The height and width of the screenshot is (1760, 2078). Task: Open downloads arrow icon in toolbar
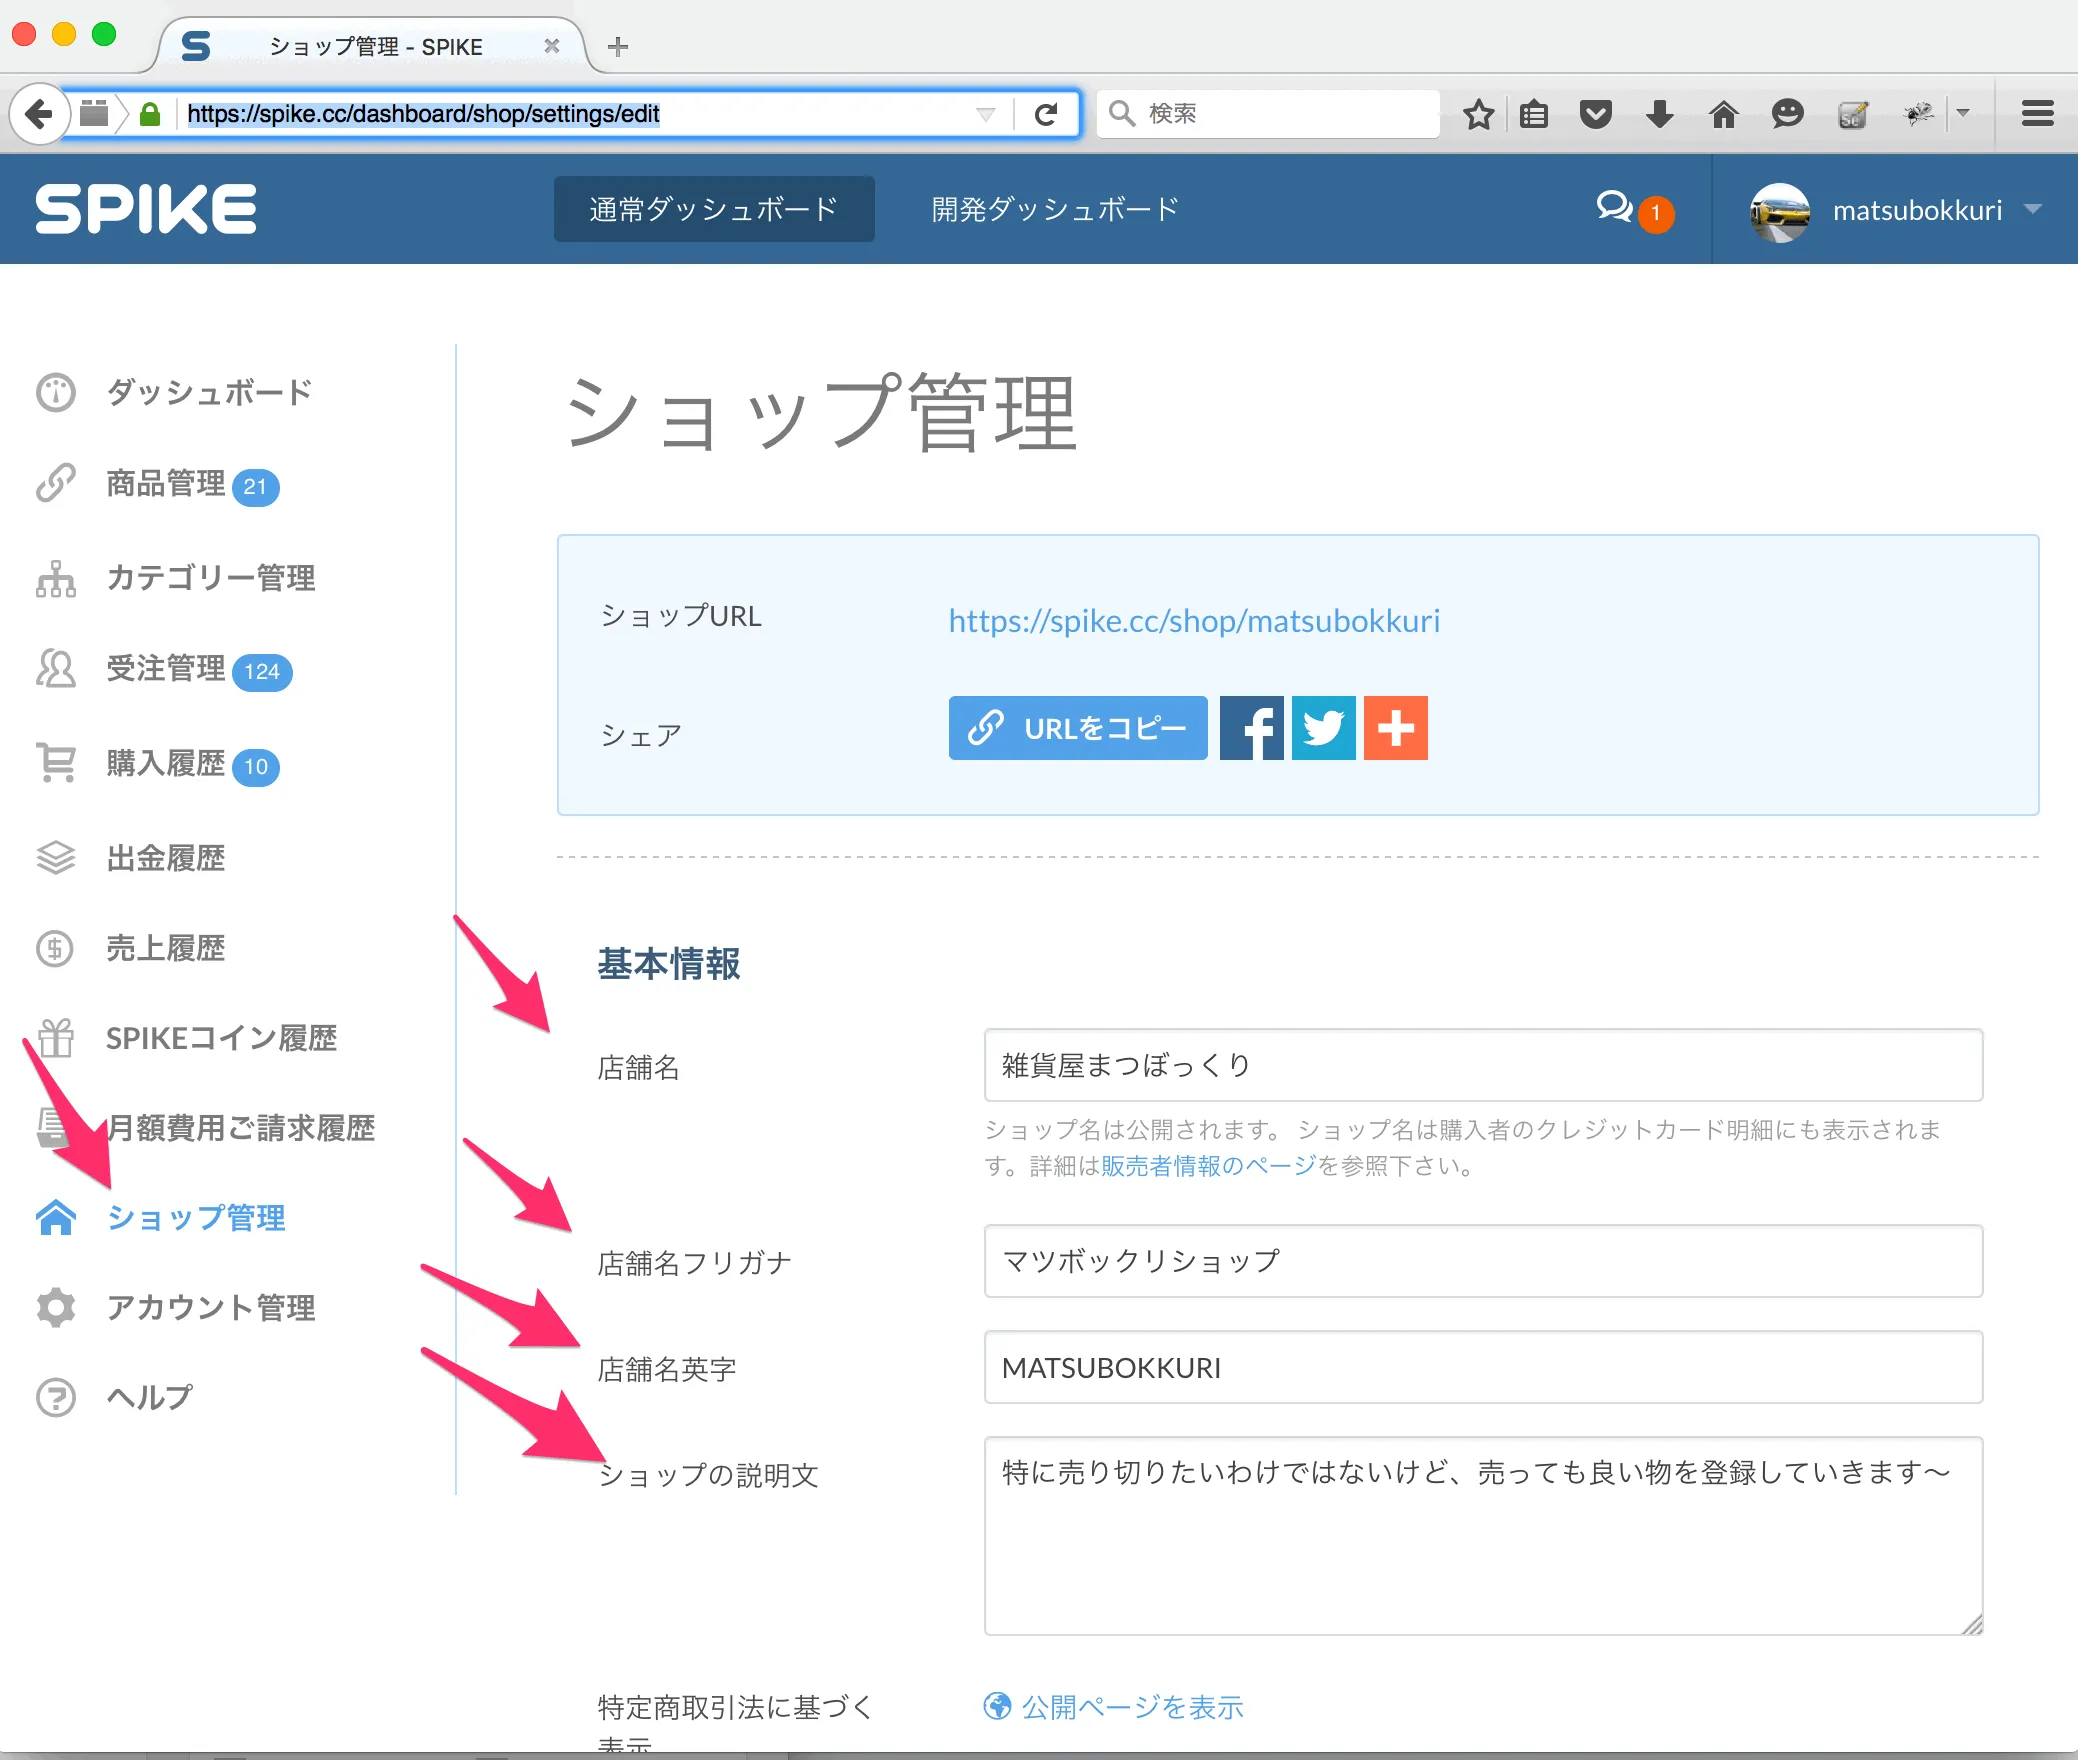pos(1659,114)
